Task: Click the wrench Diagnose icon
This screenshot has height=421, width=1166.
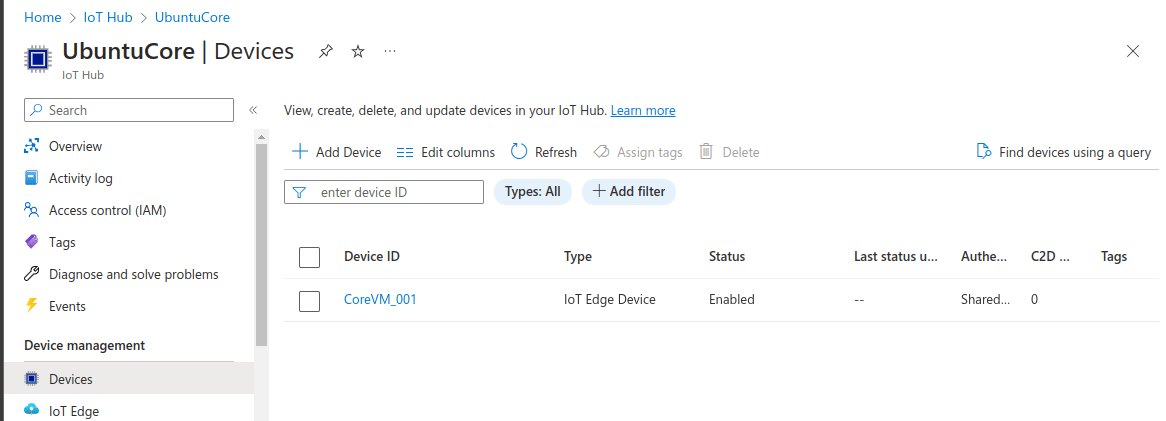Action: 31,274
